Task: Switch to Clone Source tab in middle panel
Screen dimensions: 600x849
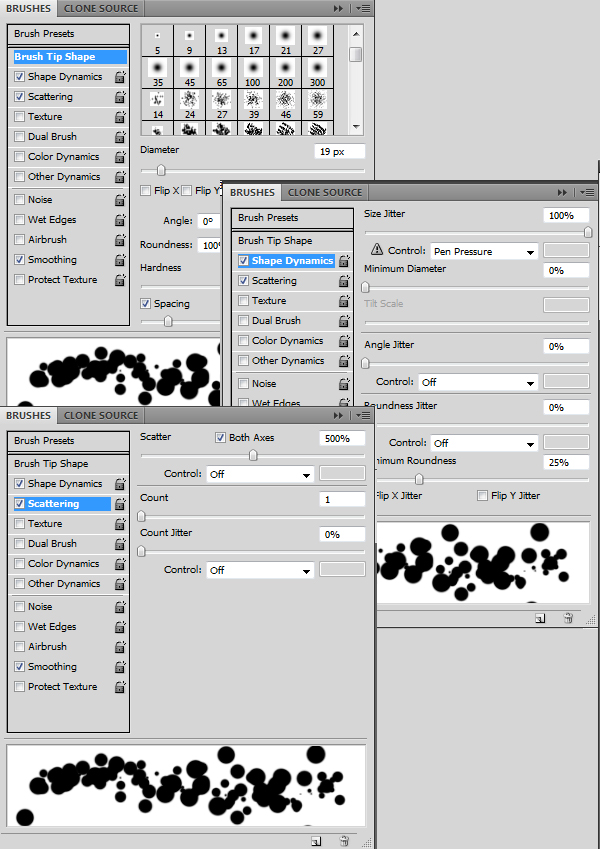Action: [325, 193]
